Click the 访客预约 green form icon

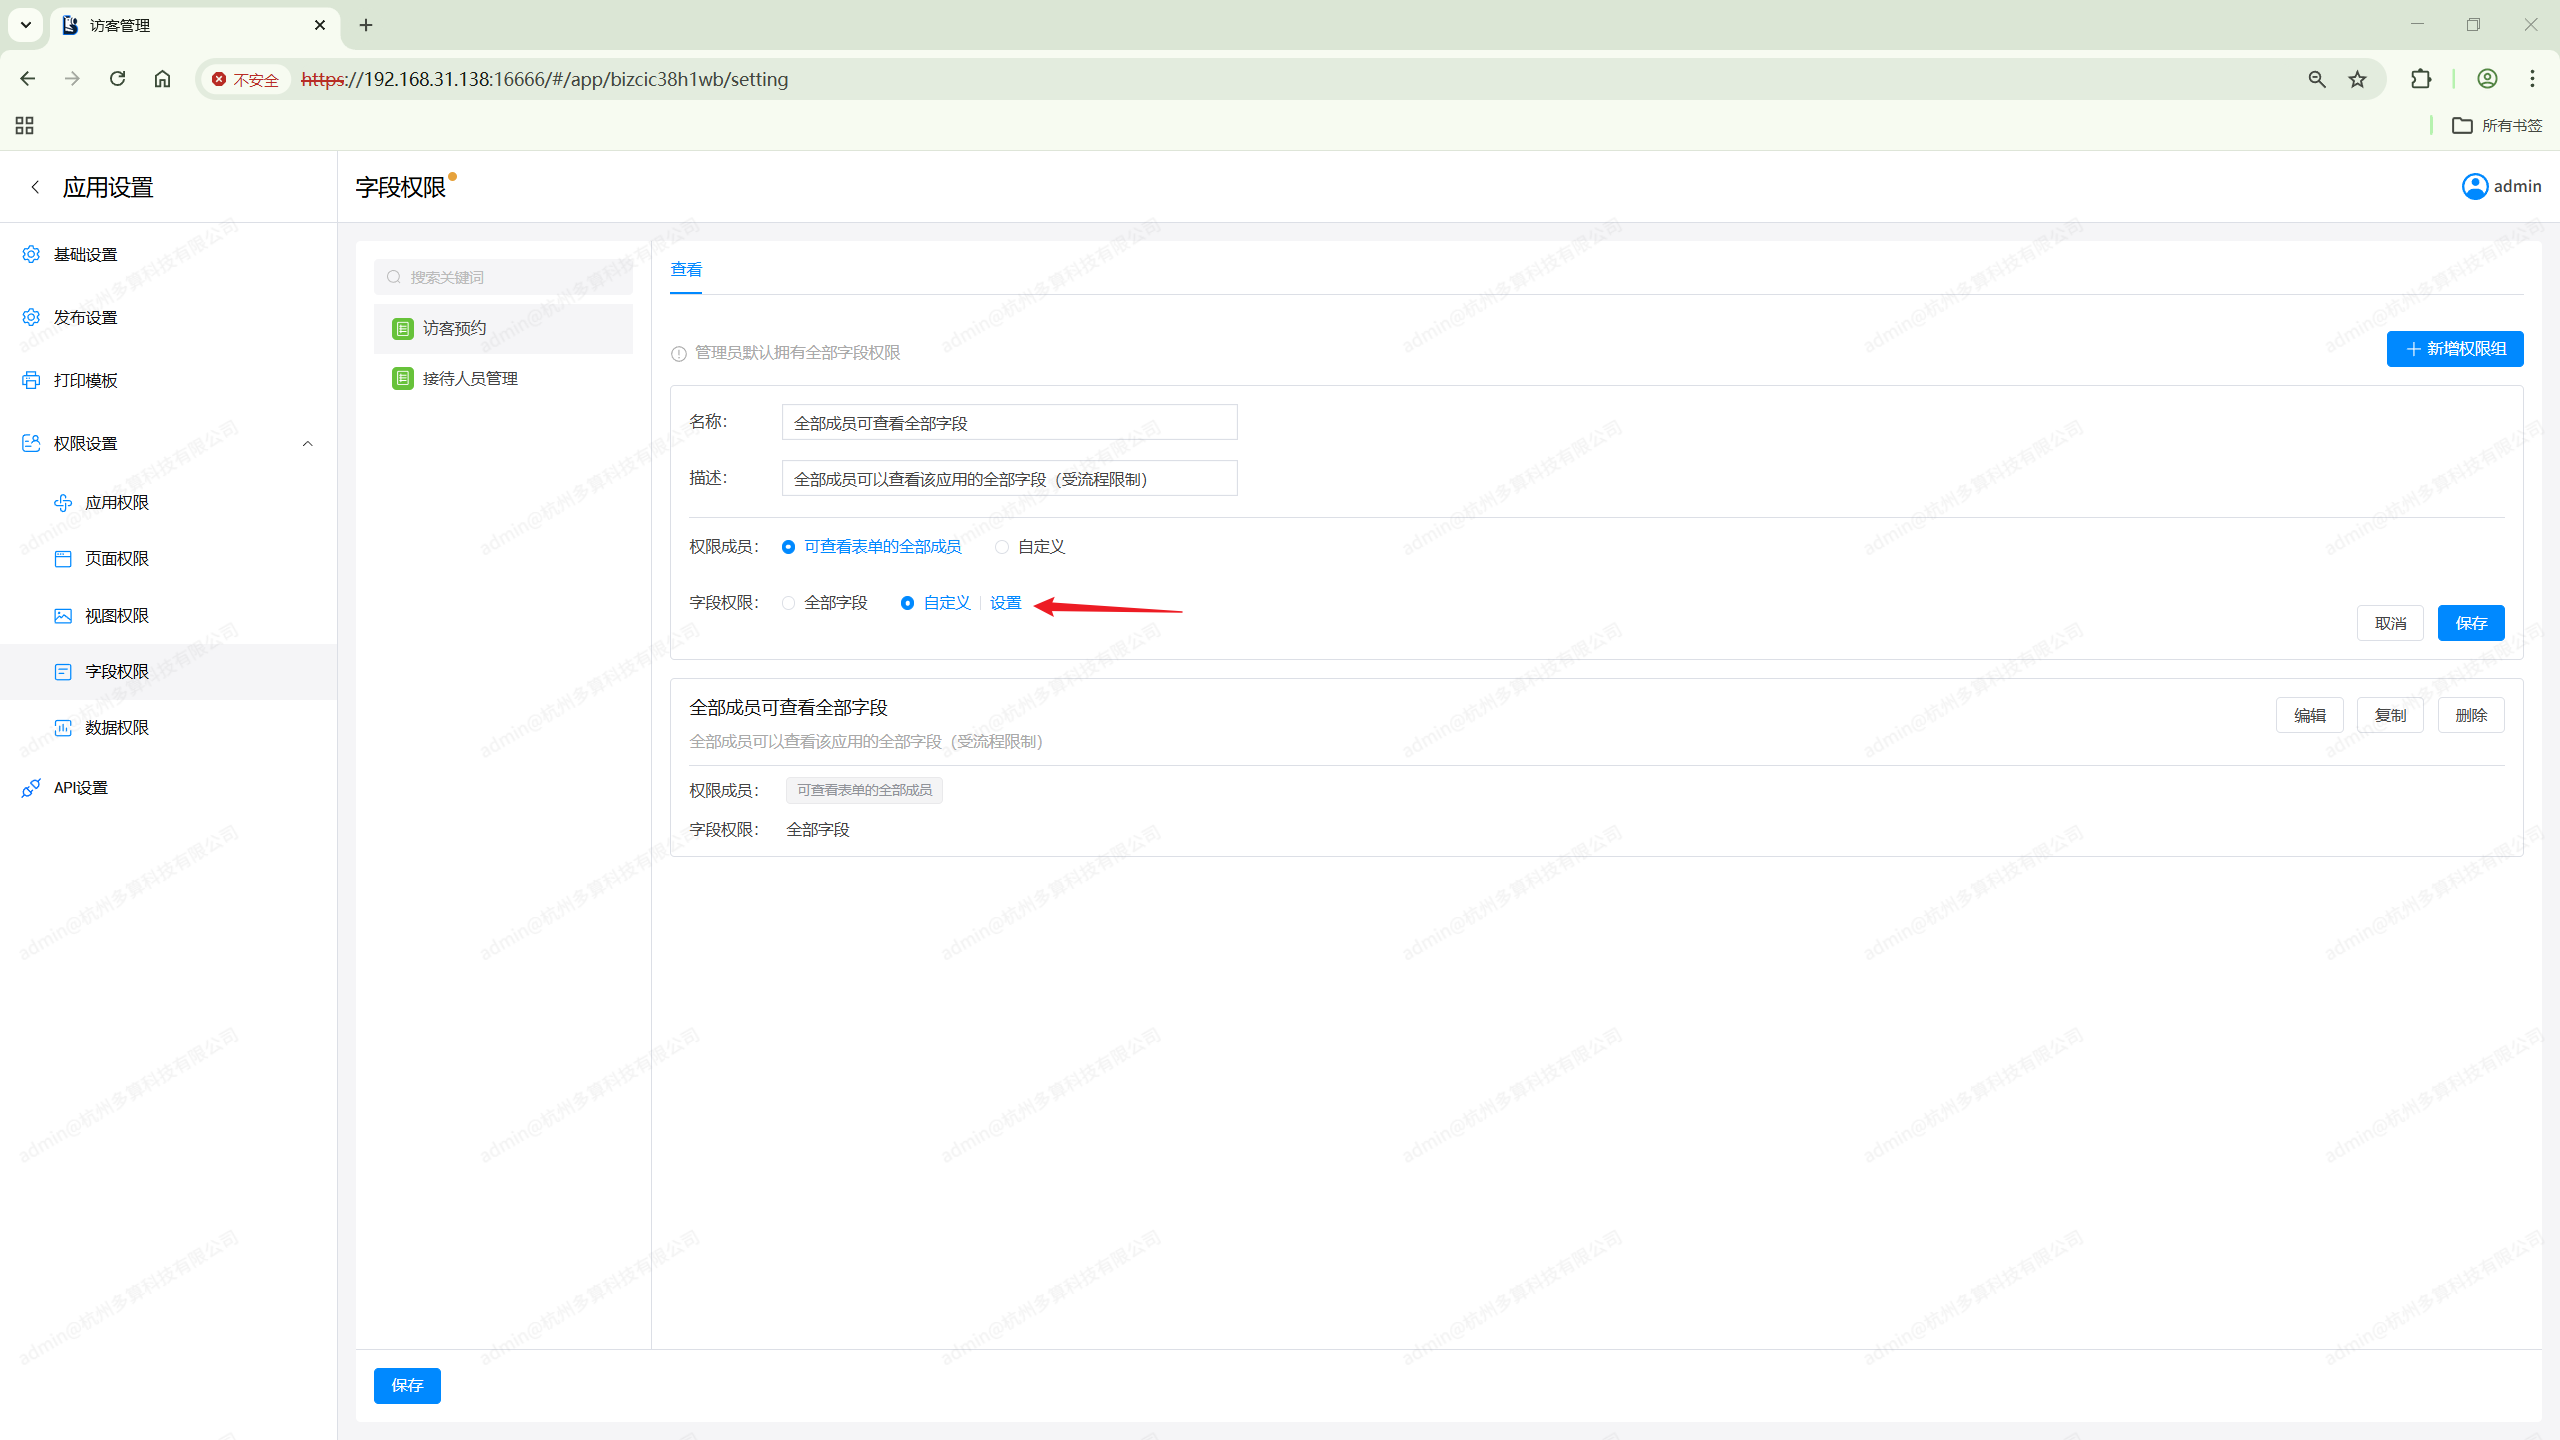coord(403,328)
